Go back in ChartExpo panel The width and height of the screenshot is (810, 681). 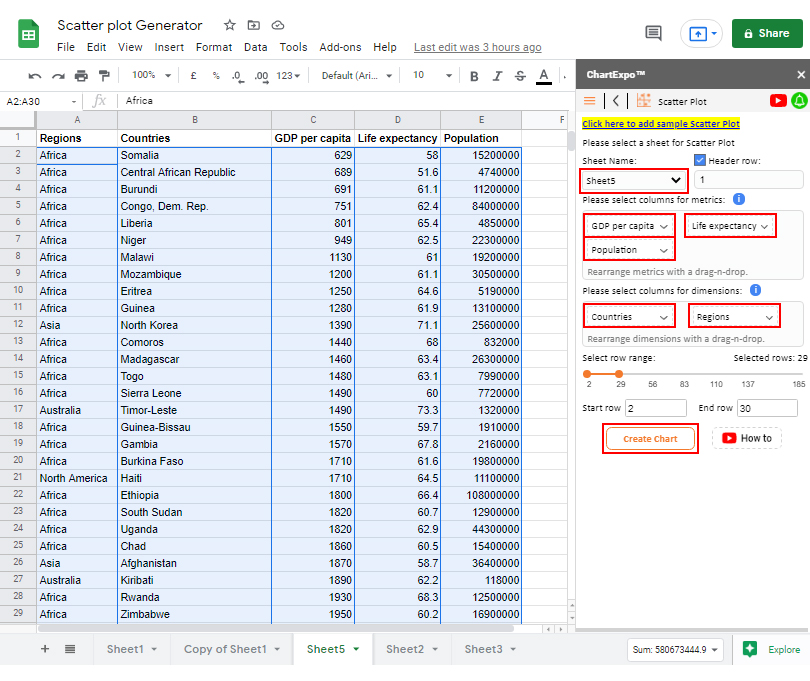tap(616, 100)
